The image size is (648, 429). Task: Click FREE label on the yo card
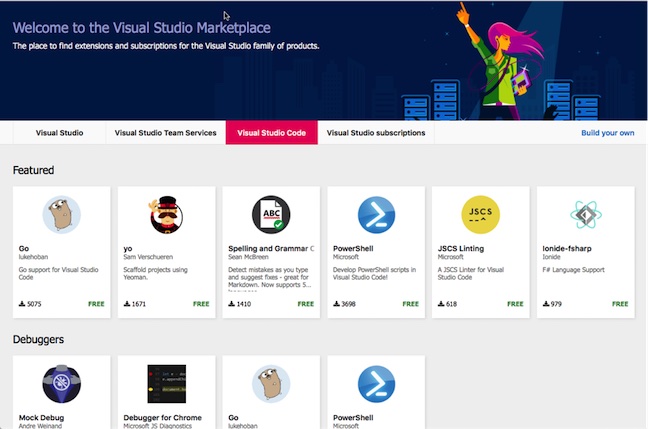pos(201,304)
